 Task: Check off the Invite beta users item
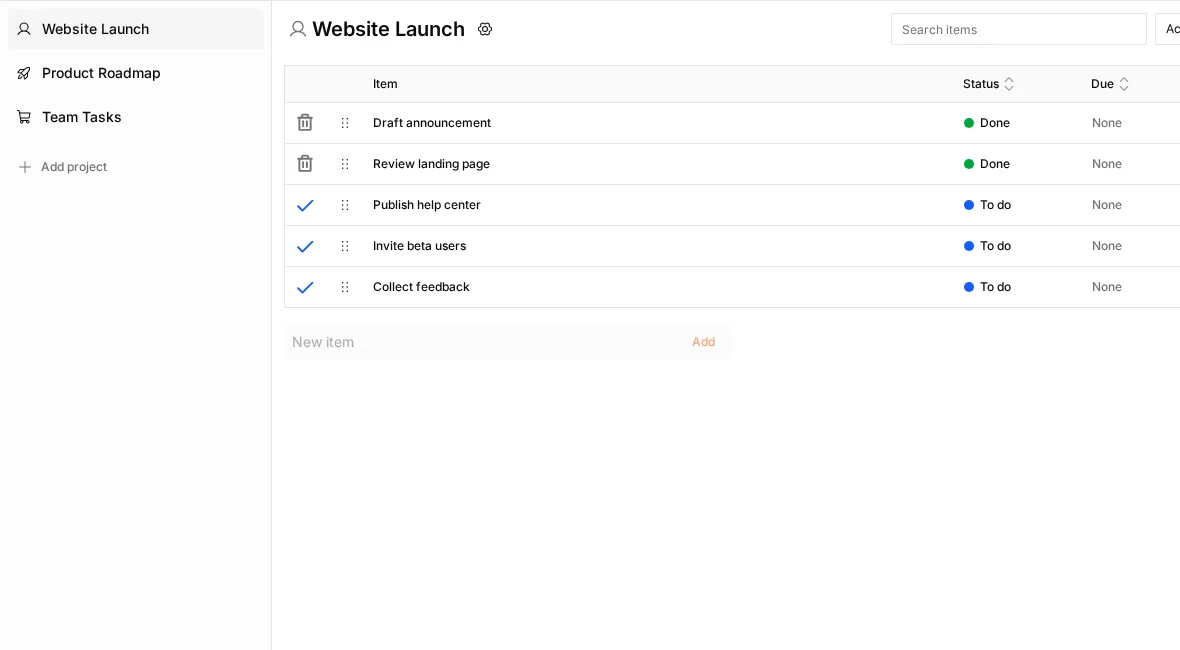click(x=305, y=246)
